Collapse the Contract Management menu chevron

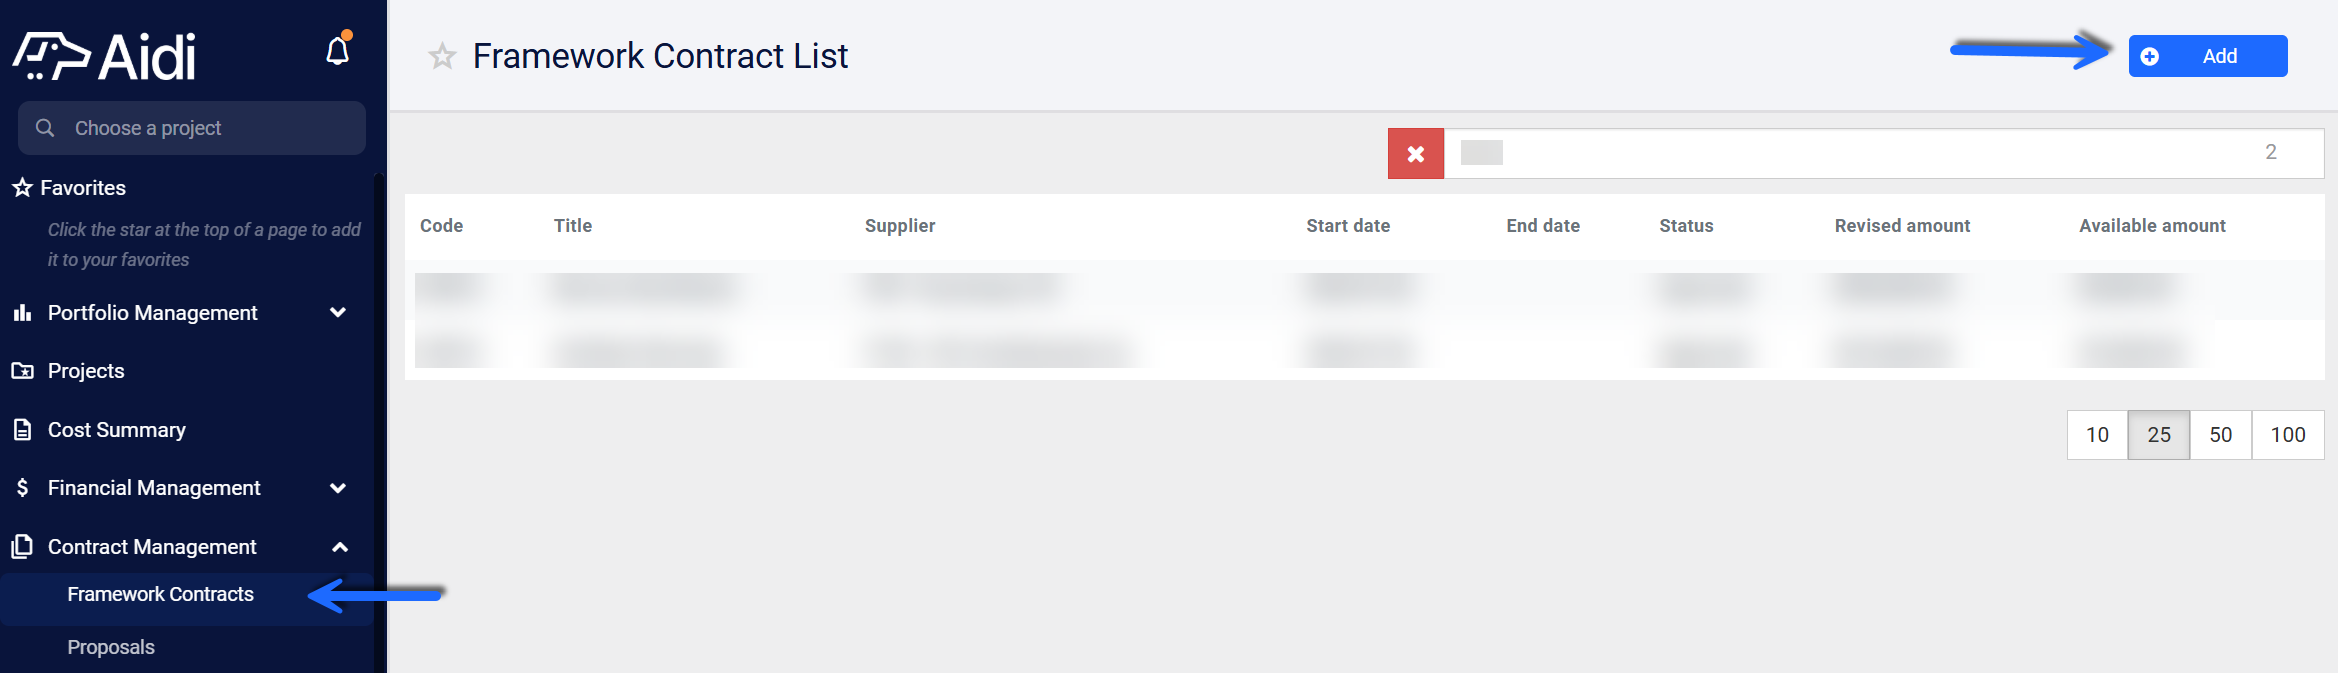point(340,547)
